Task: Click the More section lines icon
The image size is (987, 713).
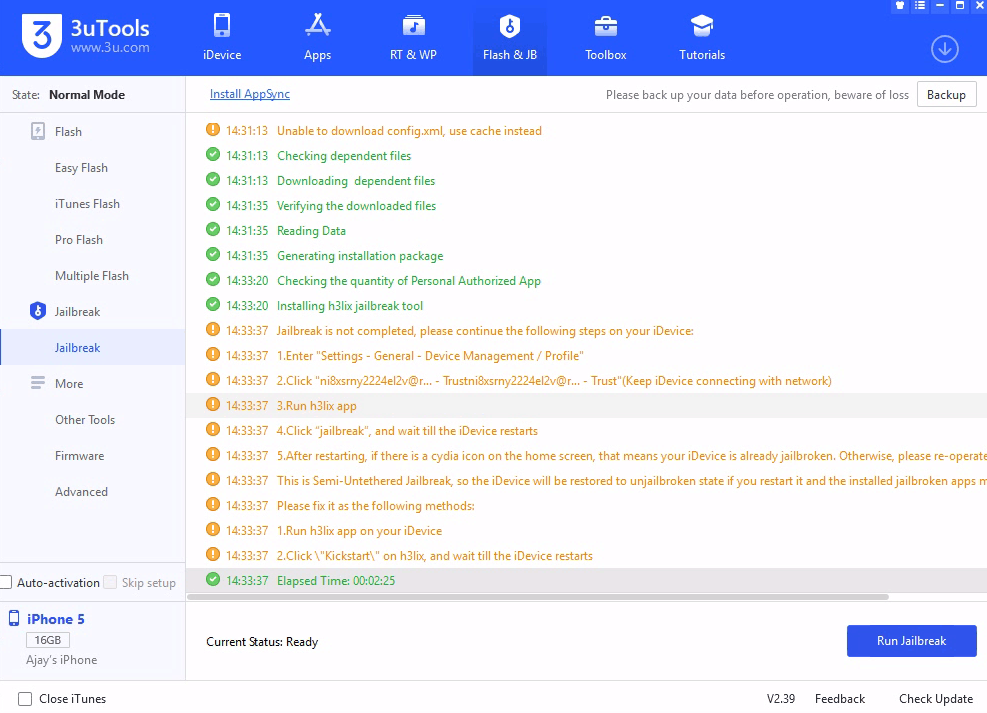Action: click(x=38, y=383)
